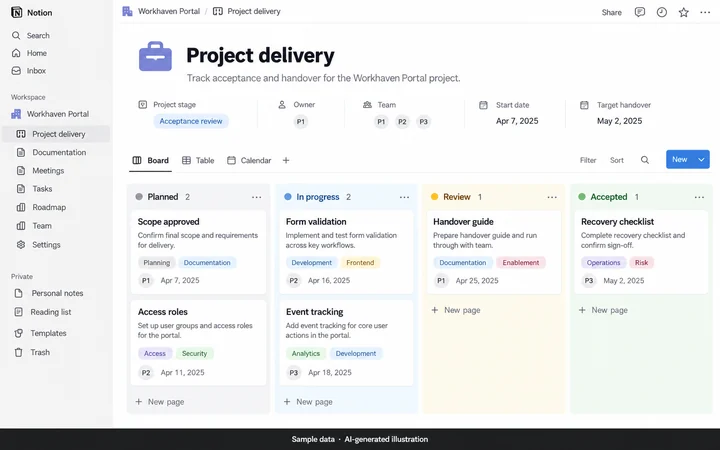Select Project delivery page in sidebar
Viewport: 720px width, 450px height.
56,134
